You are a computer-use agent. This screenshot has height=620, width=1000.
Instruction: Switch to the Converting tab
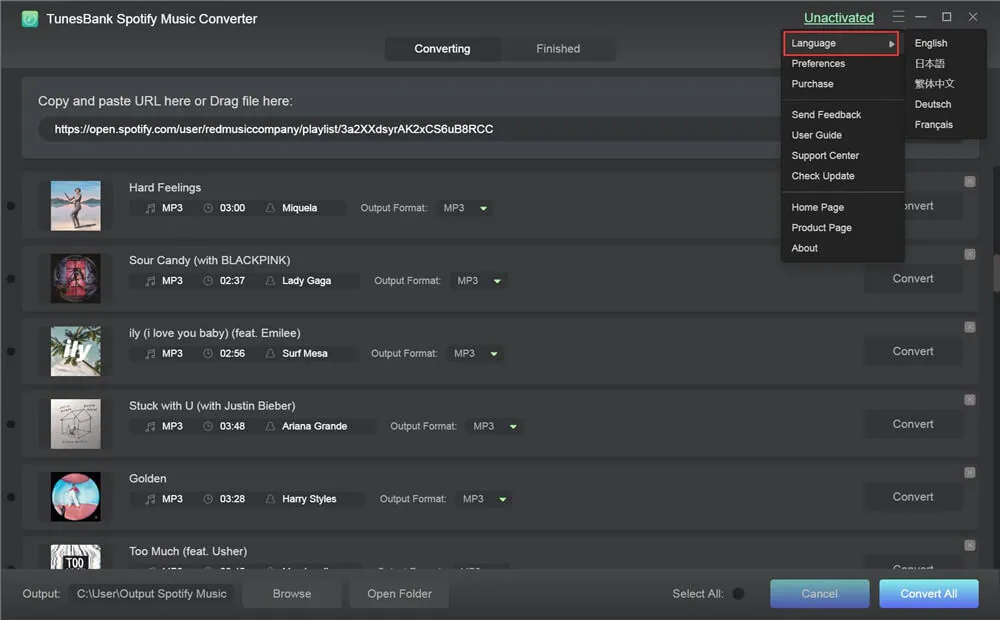(442, 48)
